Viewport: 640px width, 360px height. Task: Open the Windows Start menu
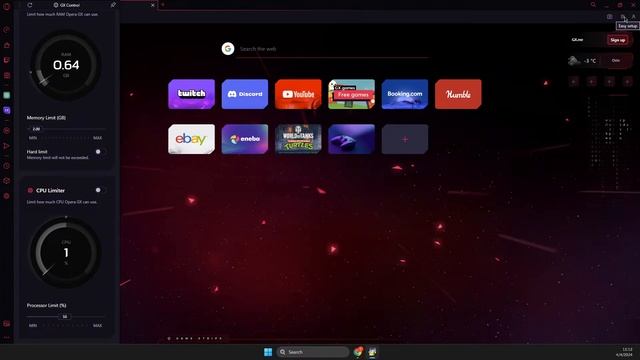pos(268,352)
